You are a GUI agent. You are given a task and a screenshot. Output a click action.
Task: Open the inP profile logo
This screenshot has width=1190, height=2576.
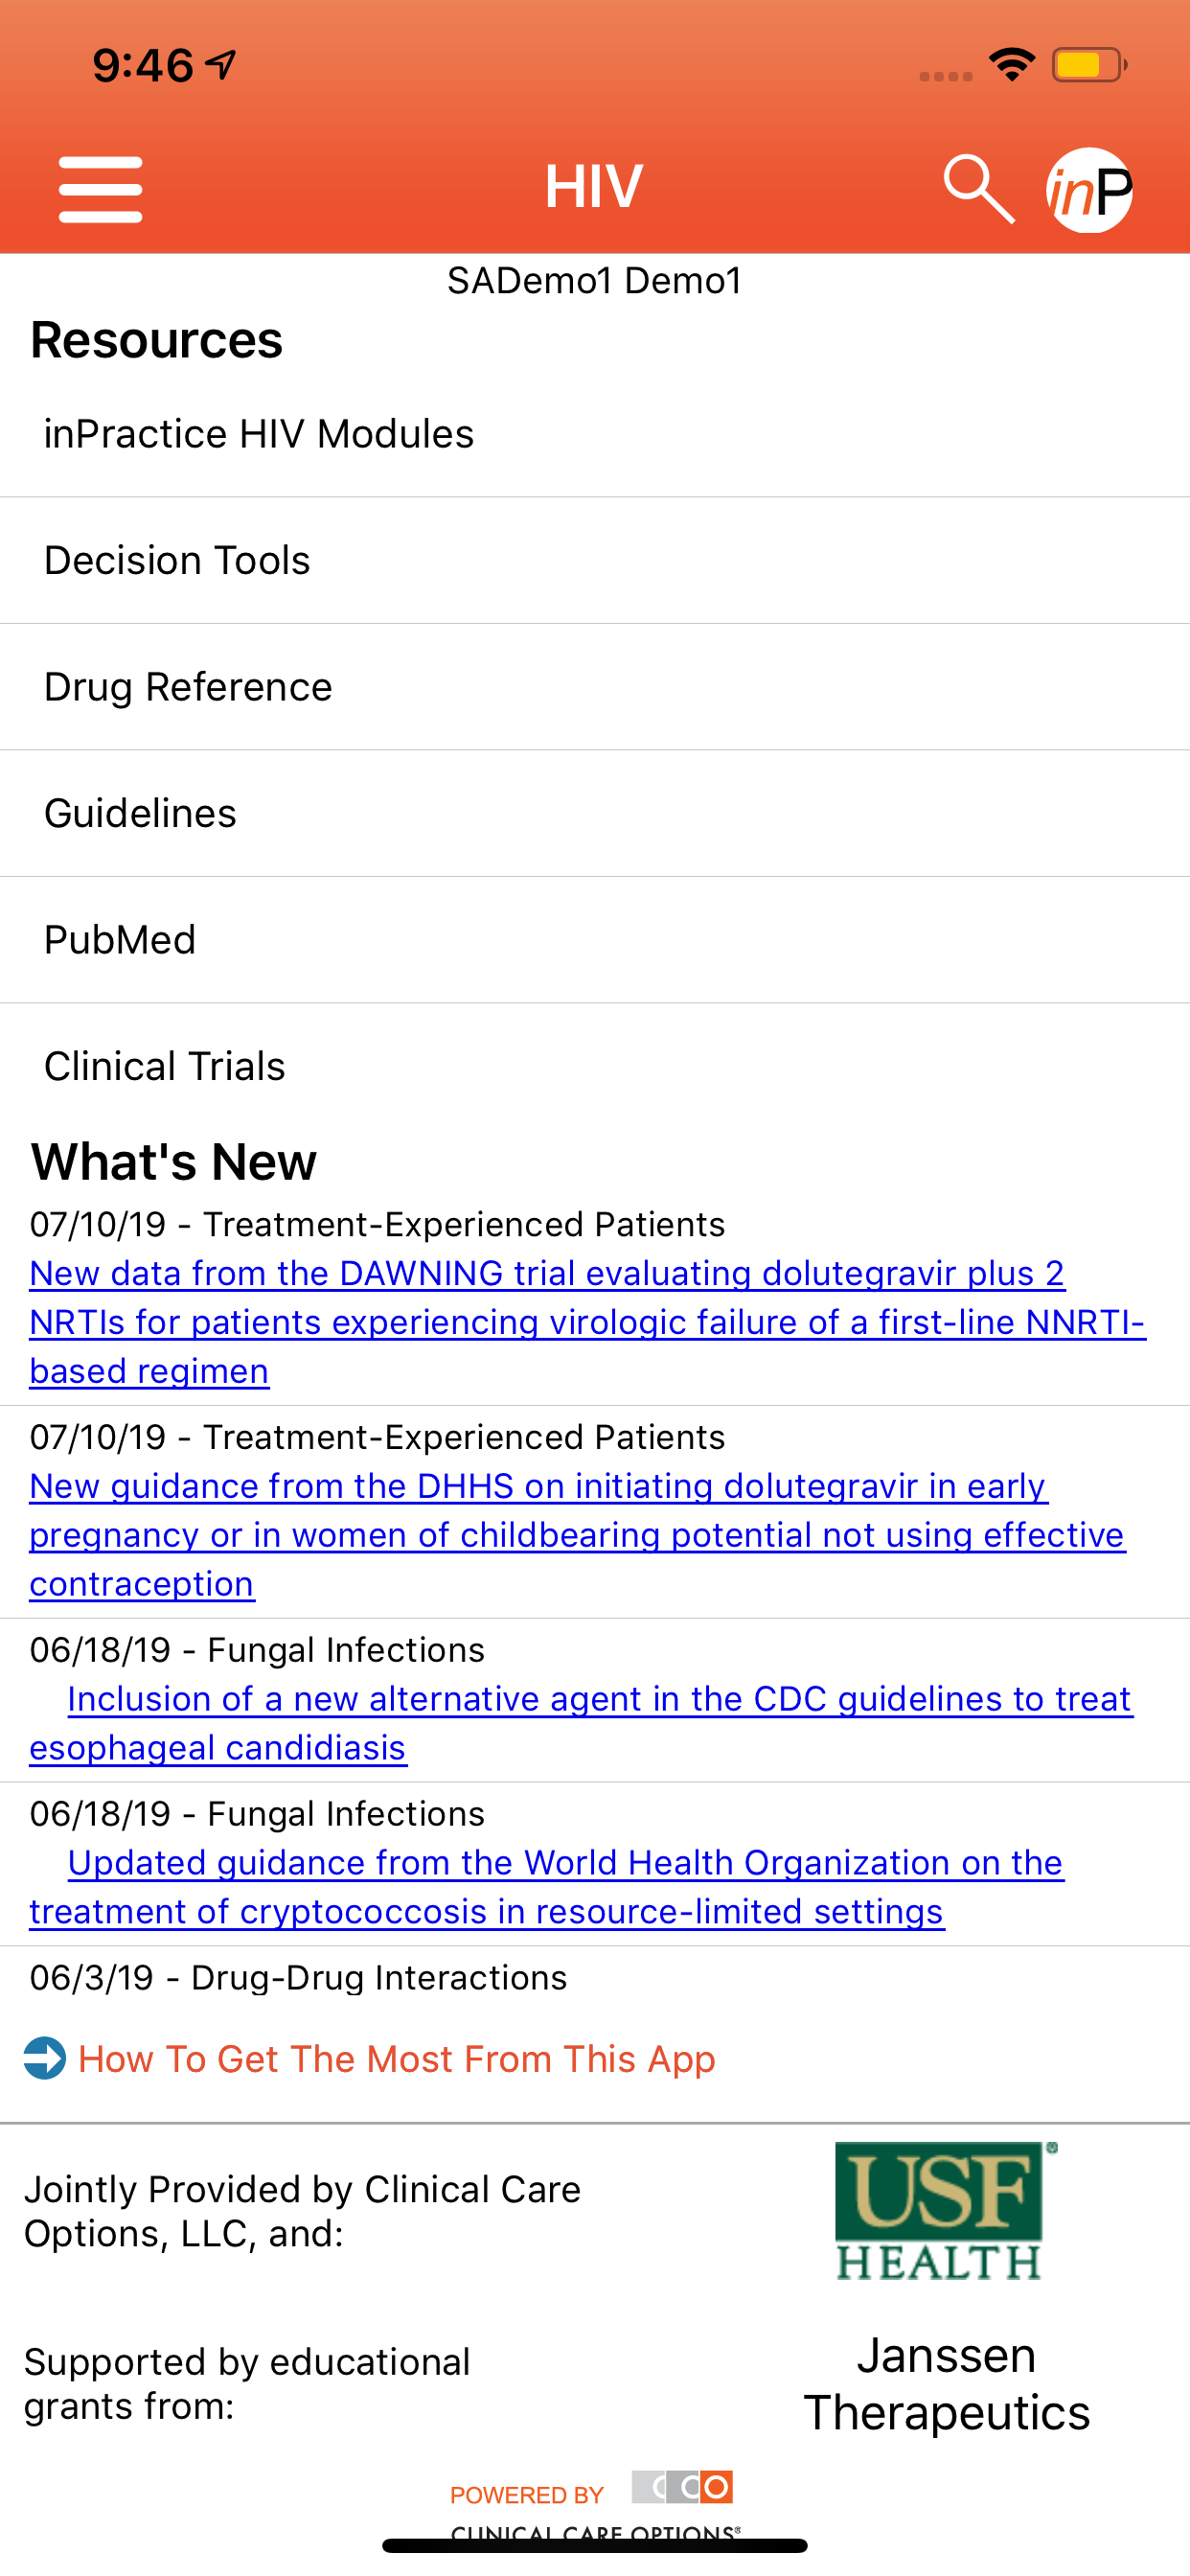coord(1088,190)
